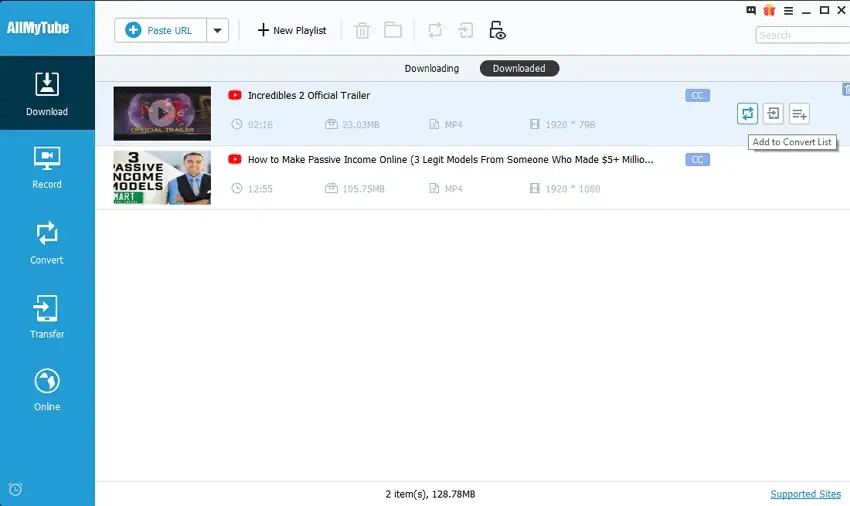The height and width of the screenshot is (506, 850).
Task: Toggle CC badge on Incredibles 2 trailer
Action: [697, 95]
